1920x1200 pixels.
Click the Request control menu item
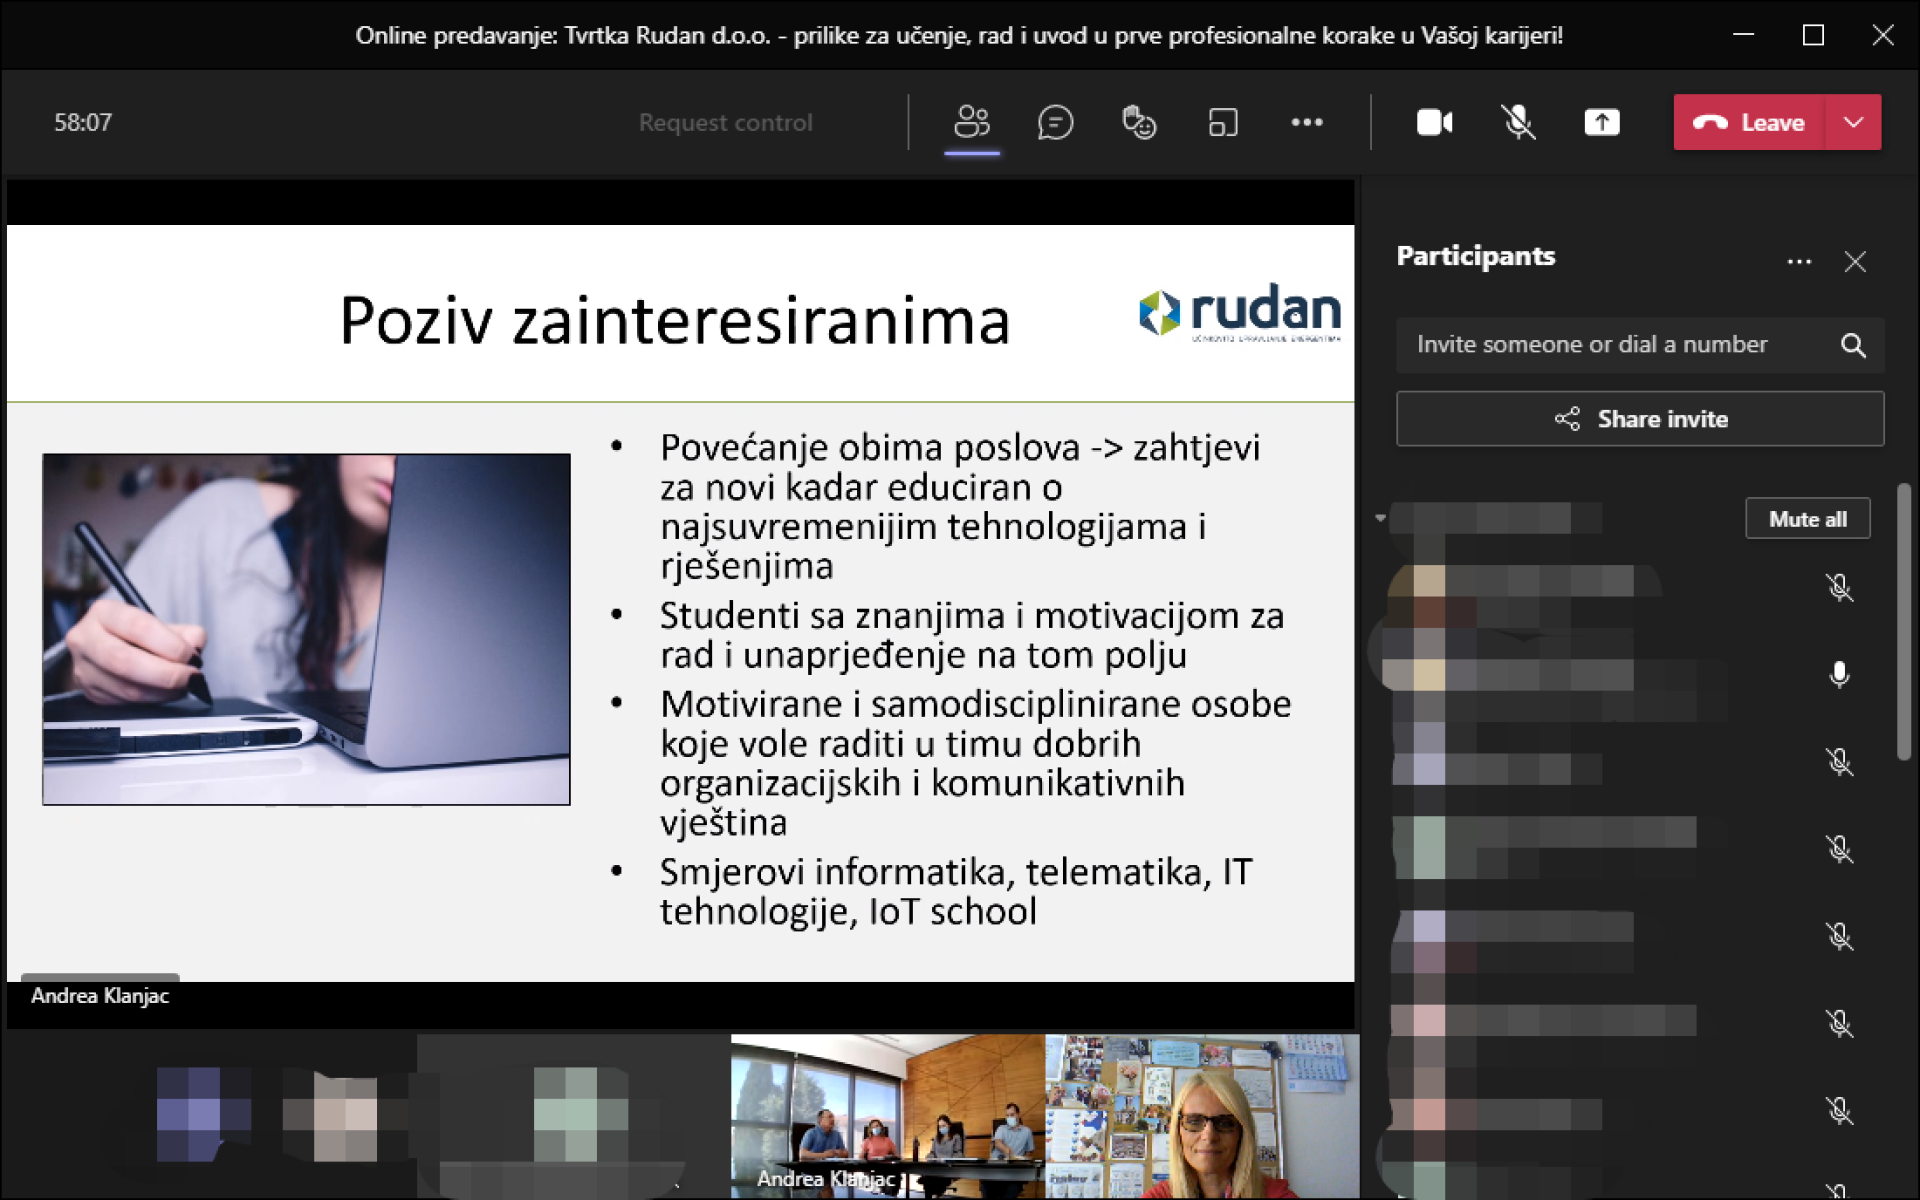point(725,122)
